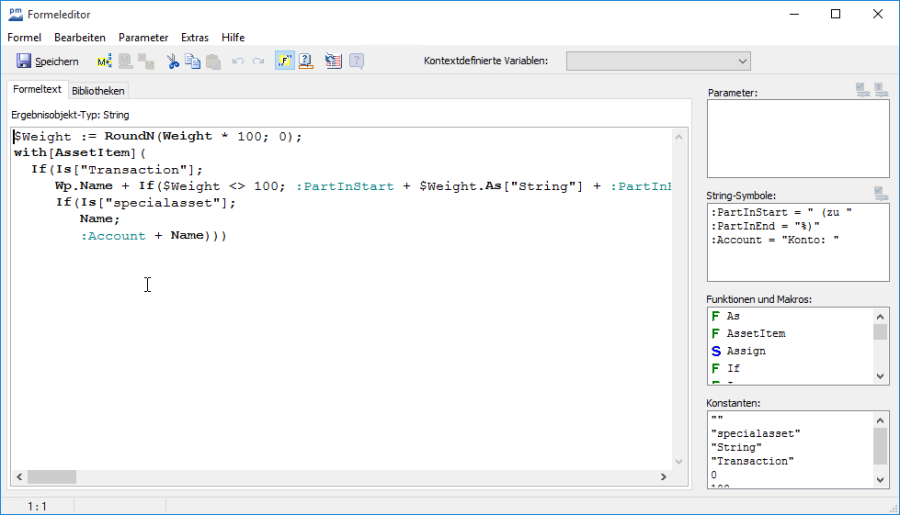The image size is (900, 515).
Task: Open the Kontextdefinierte Variablen dropdown
Action: (x=658, y=61)
